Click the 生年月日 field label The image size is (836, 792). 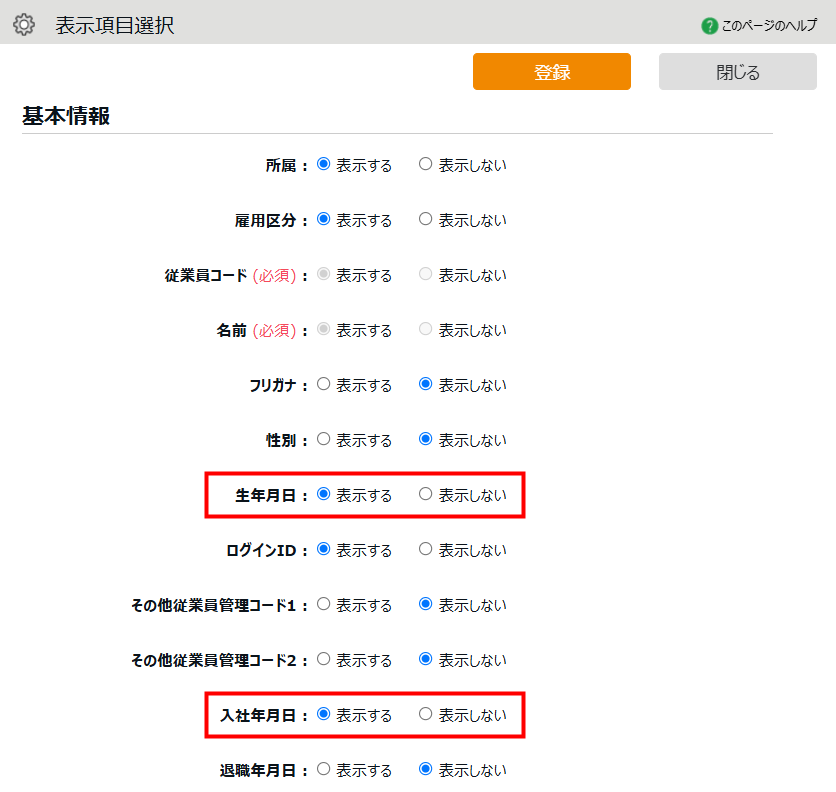(x=266, y=495)
